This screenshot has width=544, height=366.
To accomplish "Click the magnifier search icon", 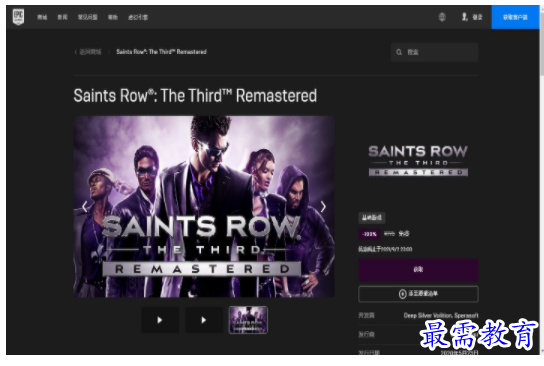I will (399, 52).
